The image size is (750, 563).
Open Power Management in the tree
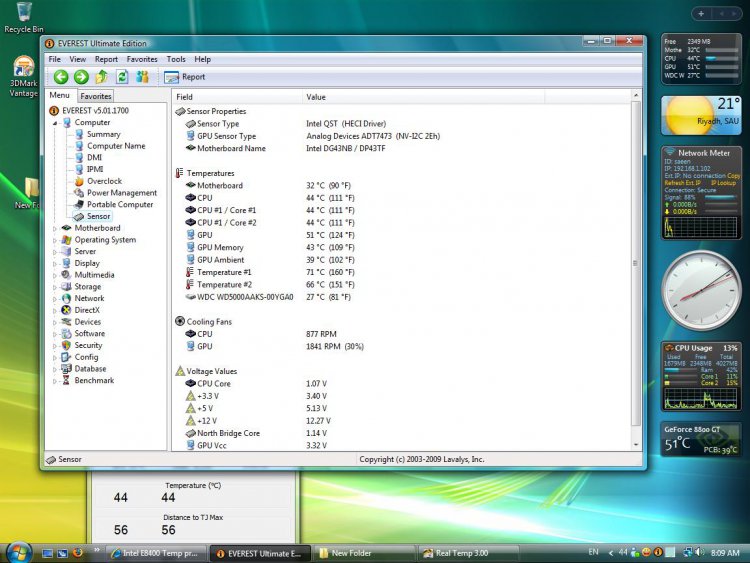point(122,193)
